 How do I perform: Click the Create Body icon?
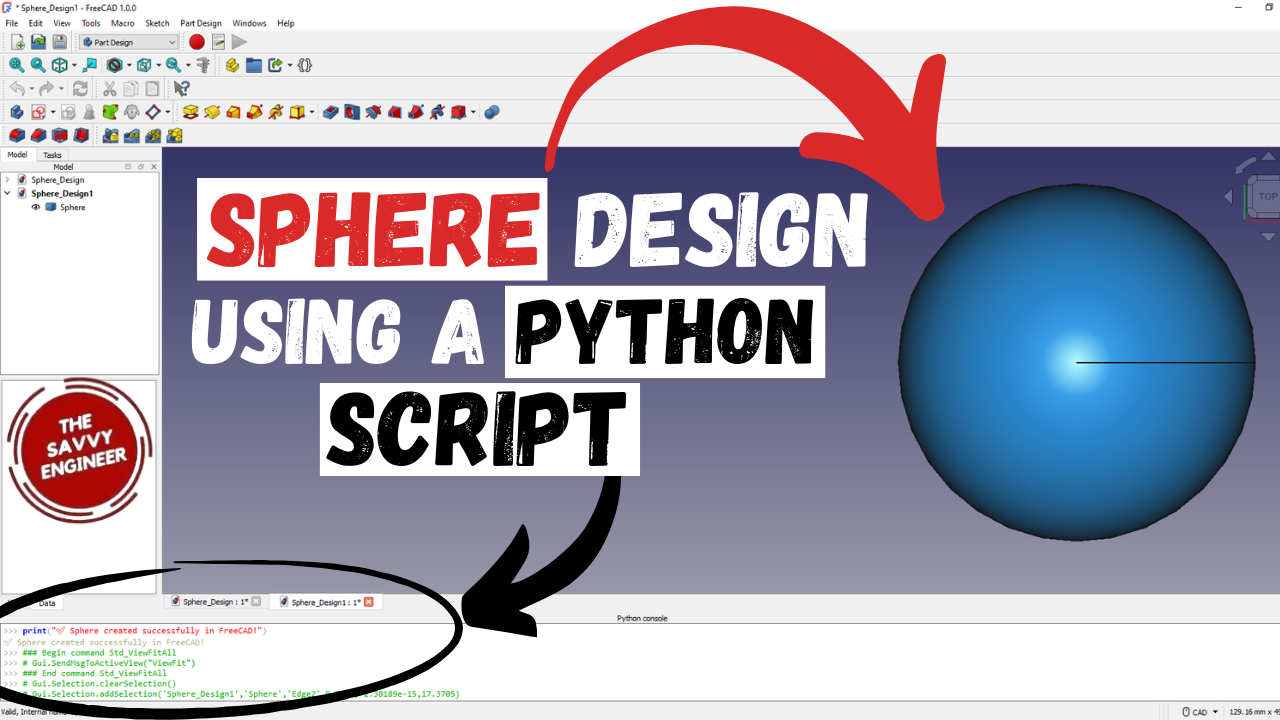point(16,112)
